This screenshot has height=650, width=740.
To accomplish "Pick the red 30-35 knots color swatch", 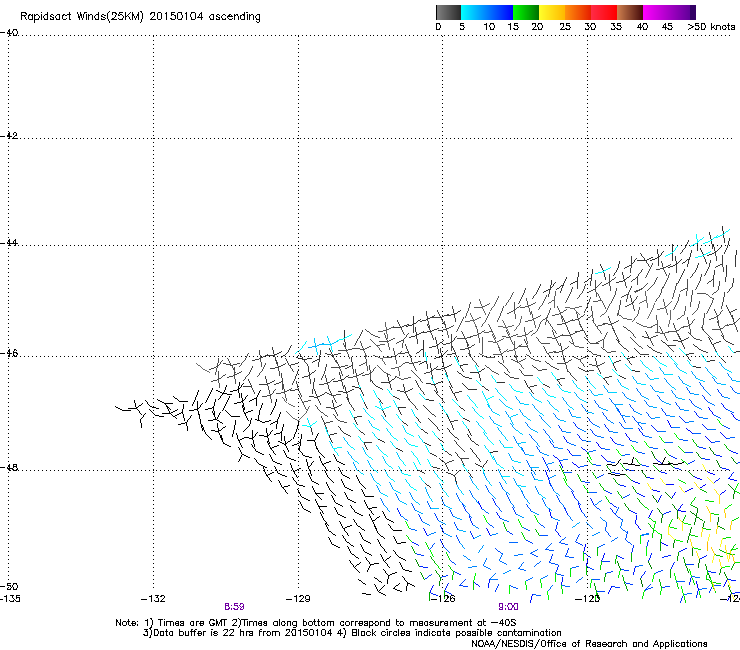I will coord(604,12).
